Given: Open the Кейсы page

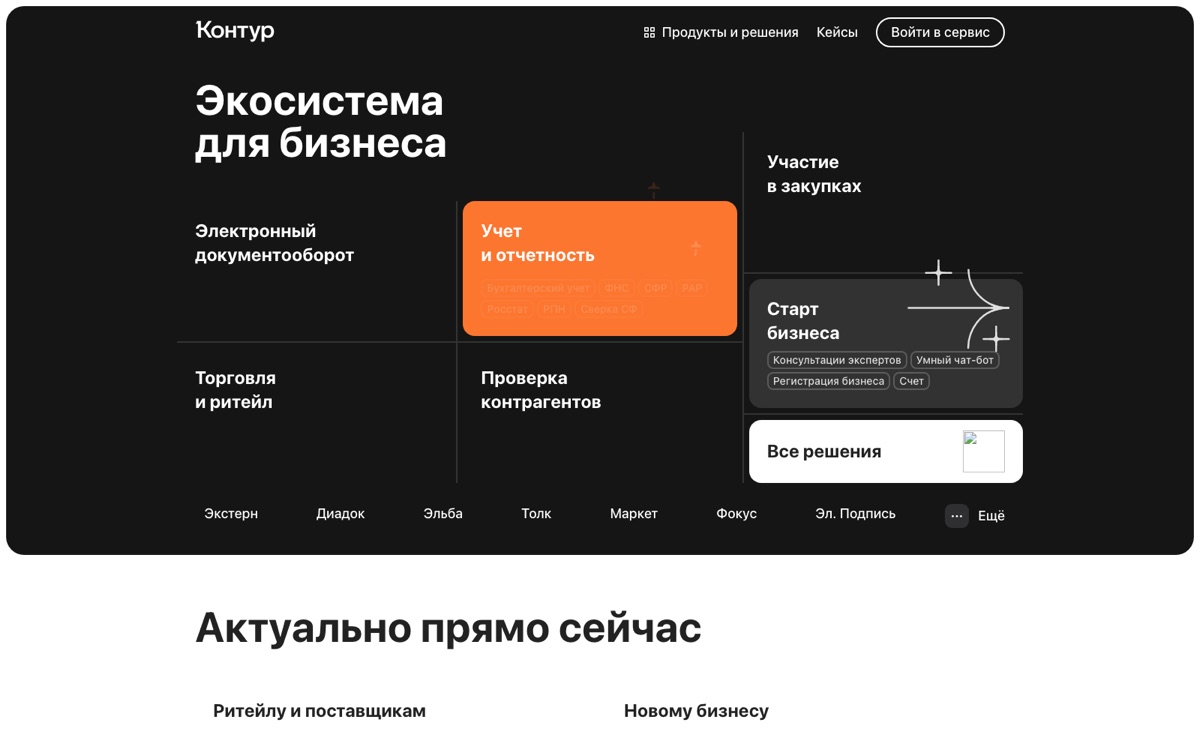Looking at the screenshot, I should pos(837,32).
